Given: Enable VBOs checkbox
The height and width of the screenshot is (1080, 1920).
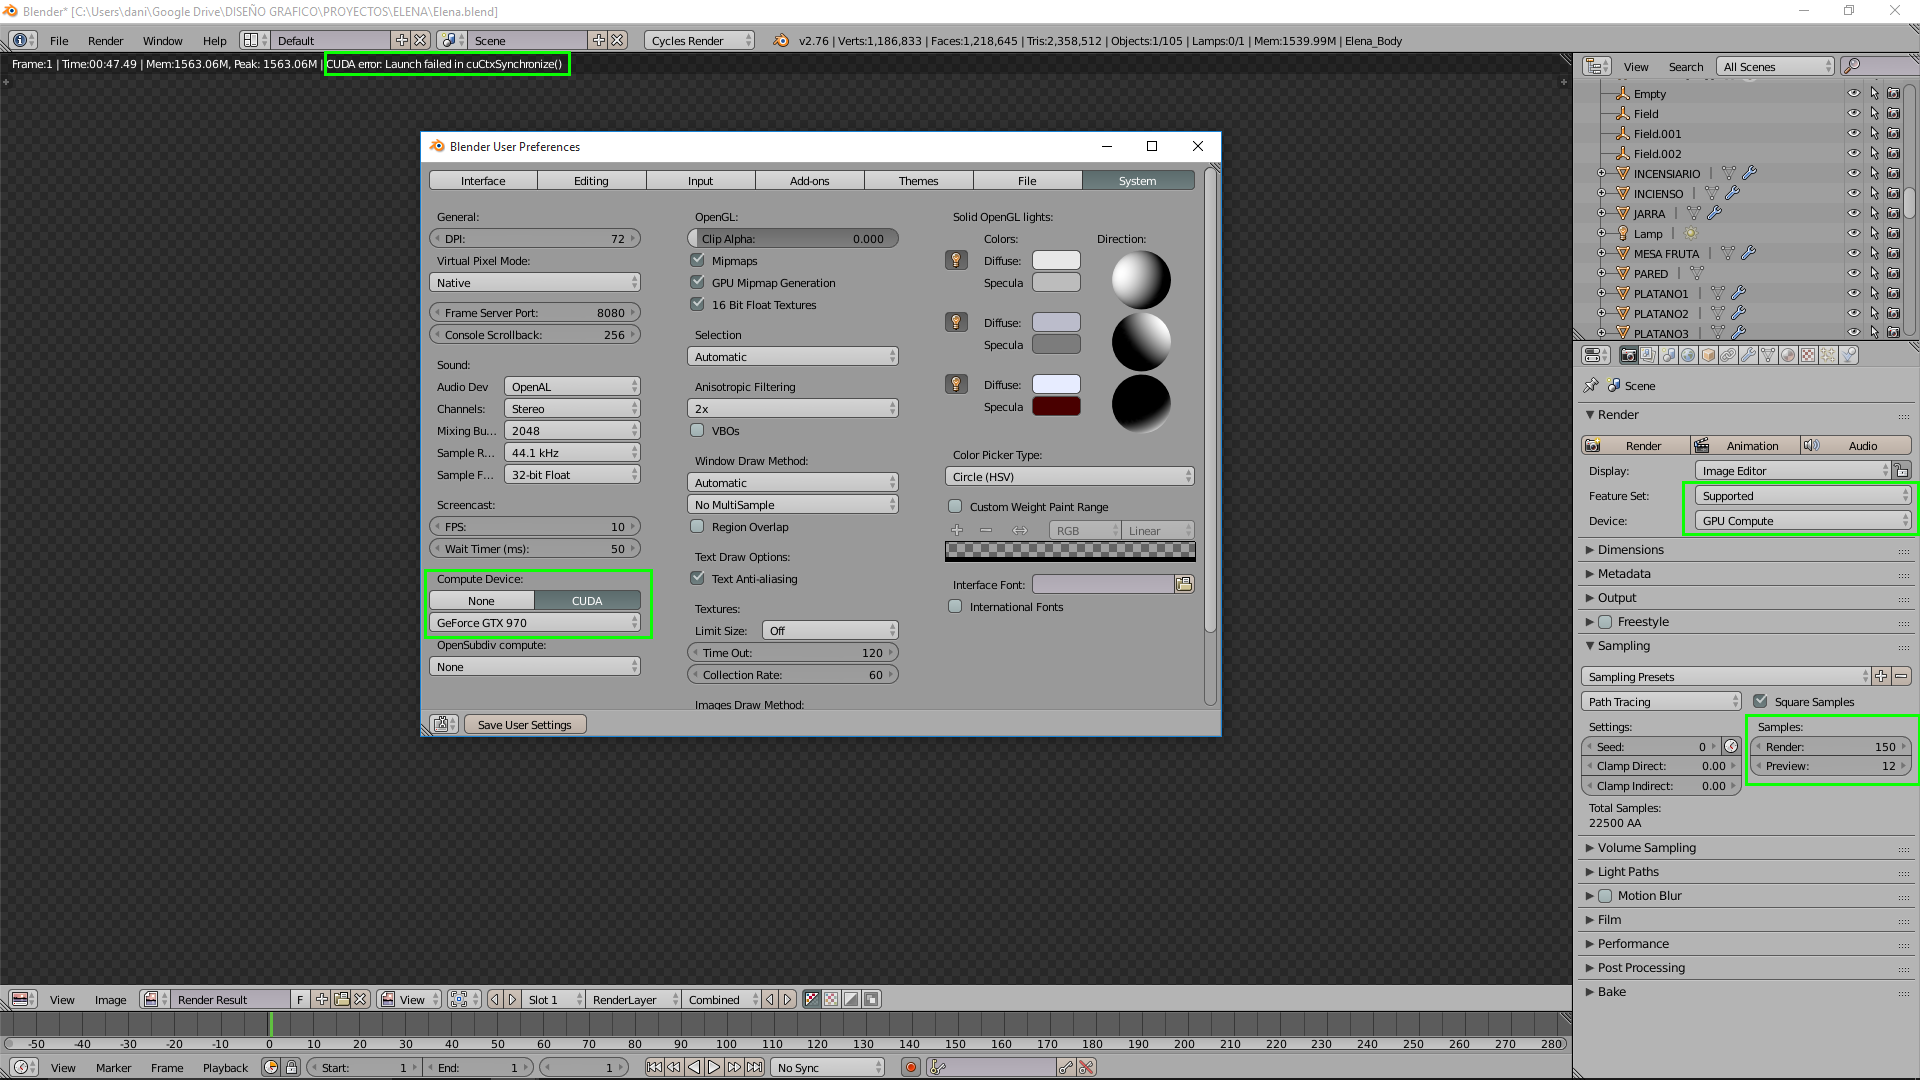Looking at the screenshot, I should tap(698, 430).
